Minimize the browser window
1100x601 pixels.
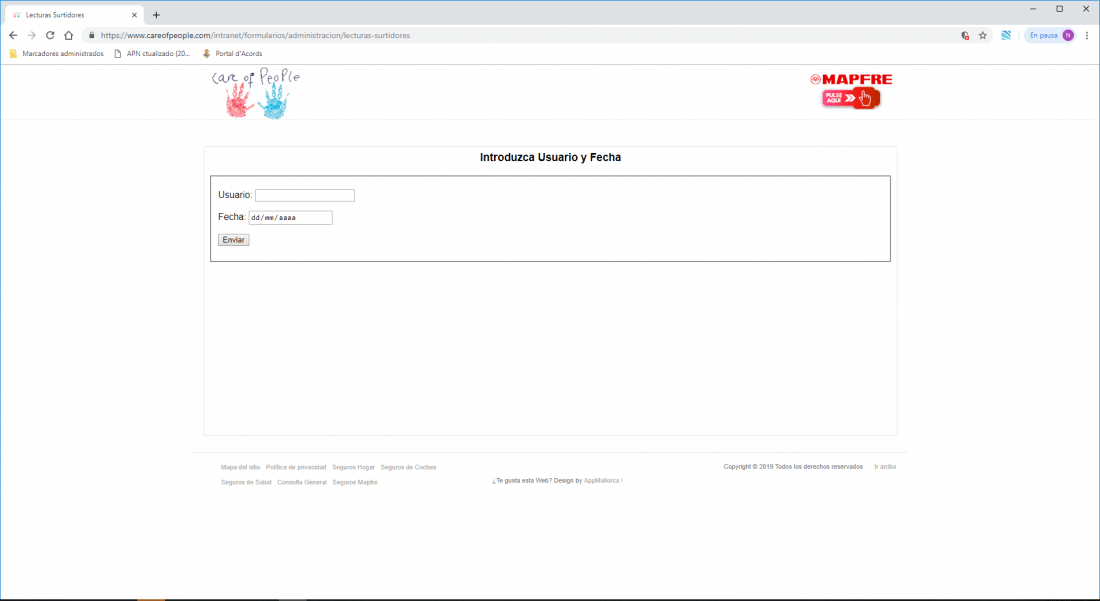coord(1033,9)
